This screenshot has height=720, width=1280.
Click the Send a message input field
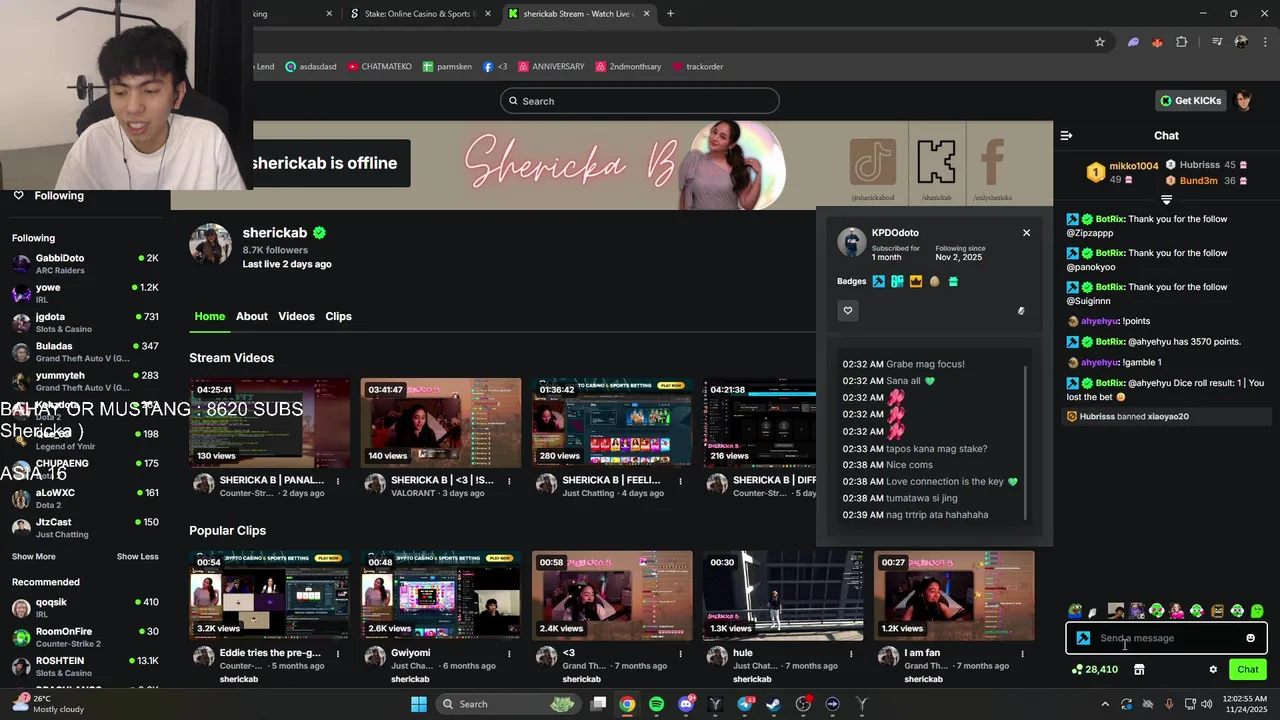pyautogui.click(x=1166, y=638)
